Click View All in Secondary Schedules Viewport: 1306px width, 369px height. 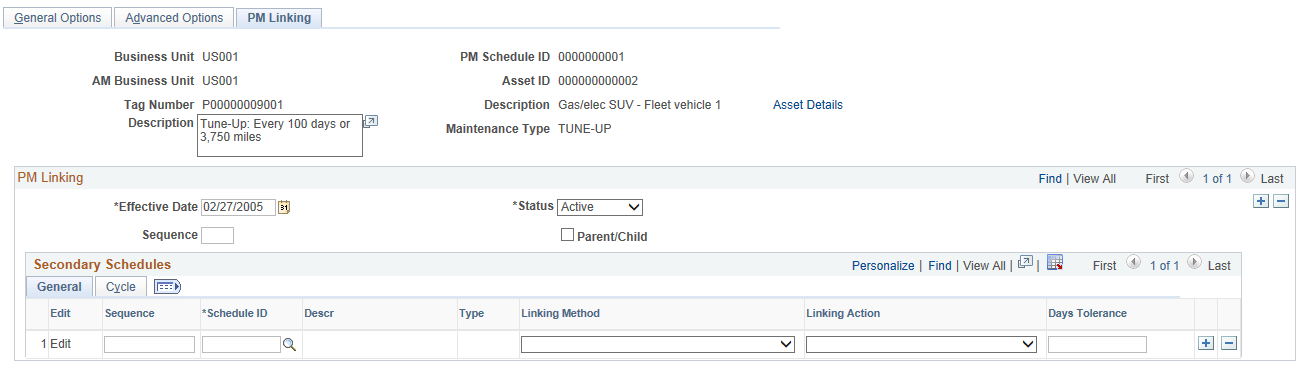tap(984, 266)
